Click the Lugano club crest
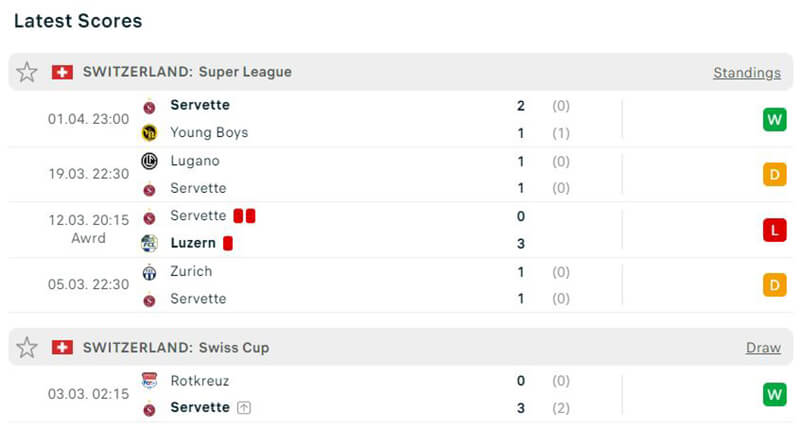 point(150,161)
